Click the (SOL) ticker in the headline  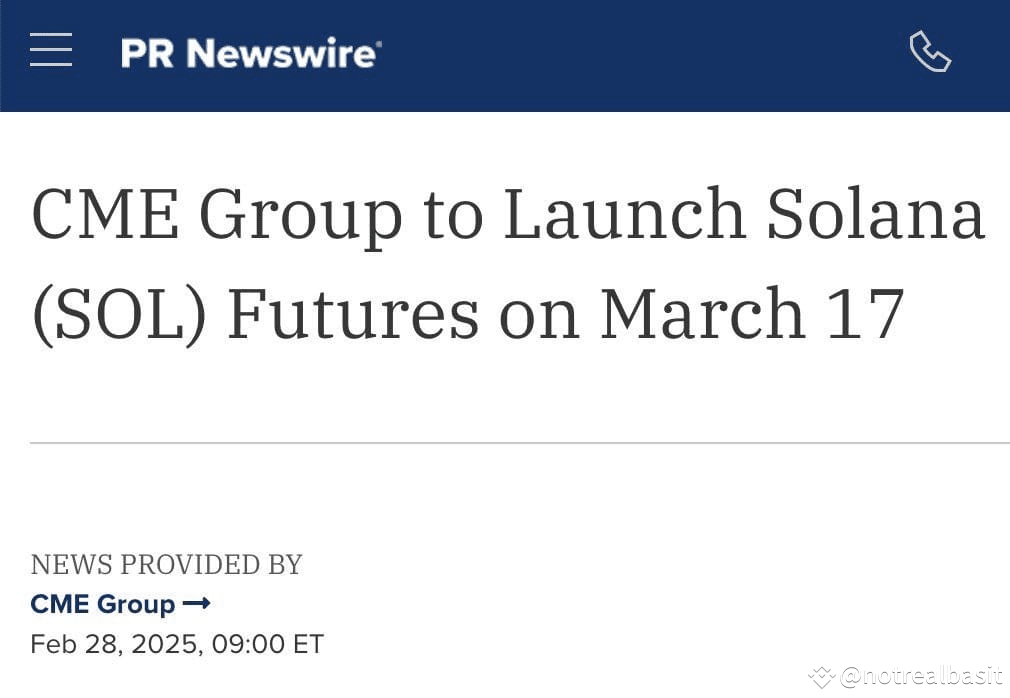pos(120,315)
